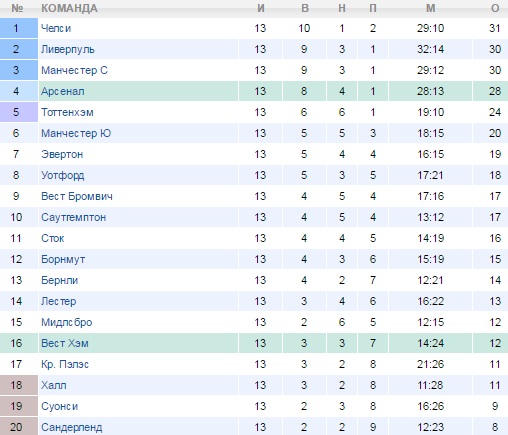Select the Уотфорд team name
This screenshot has height=435, width=508.
[x=63, y=175]
